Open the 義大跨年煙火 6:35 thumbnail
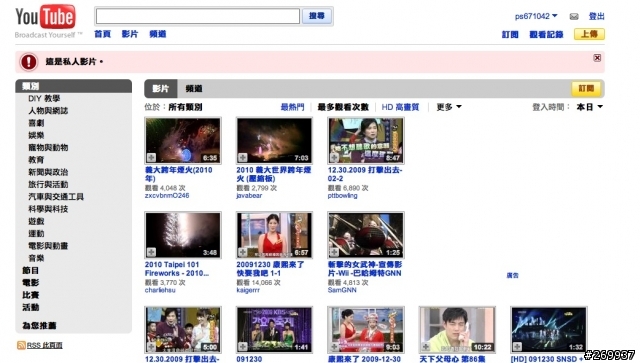640x363 pixels. point(183,140)
